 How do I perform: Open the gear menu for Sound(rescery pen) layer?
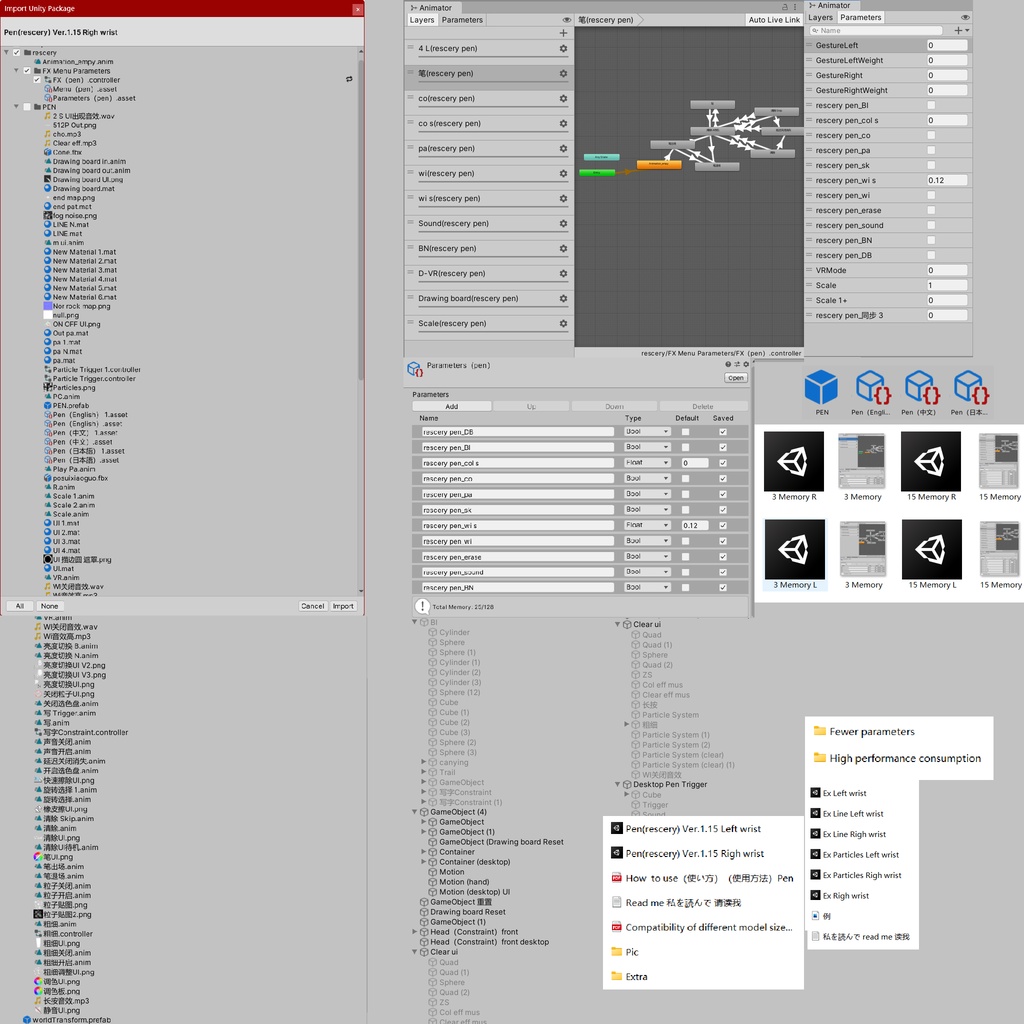(x=561, y=222)
